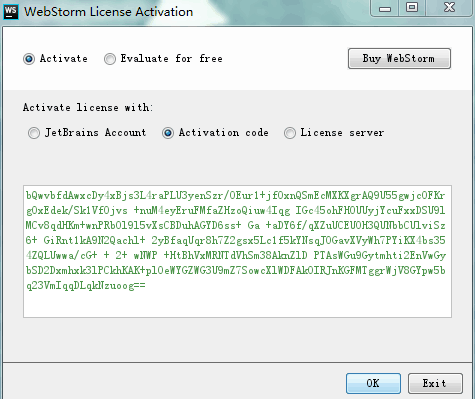Image resolution: width=475 pixels, height=399 pixels.
Task: Confirm activation with OK button
Action: 373,383
